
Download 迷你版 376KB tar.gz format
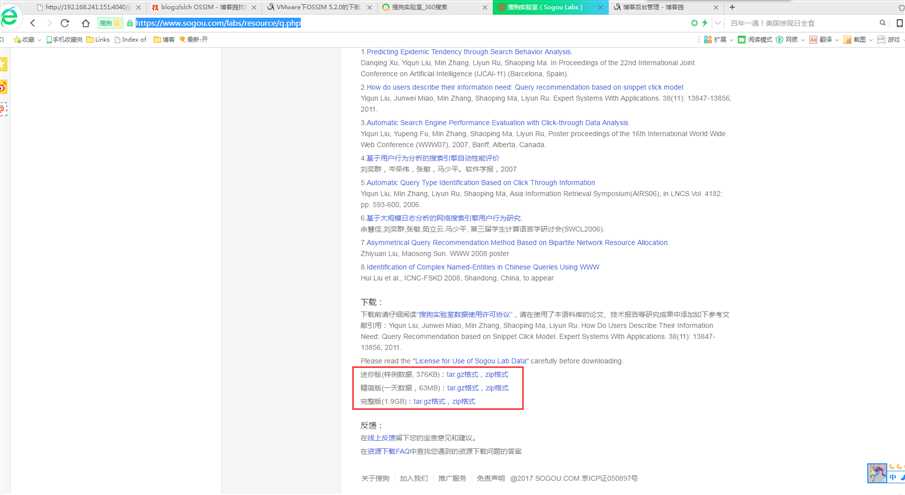point(462,375)
